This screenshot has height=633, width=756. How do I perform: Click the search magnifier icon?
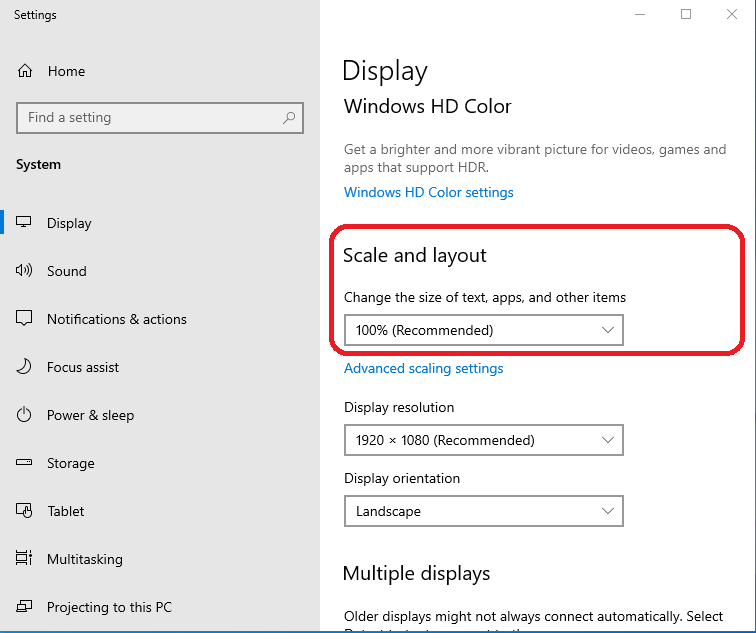289,118
